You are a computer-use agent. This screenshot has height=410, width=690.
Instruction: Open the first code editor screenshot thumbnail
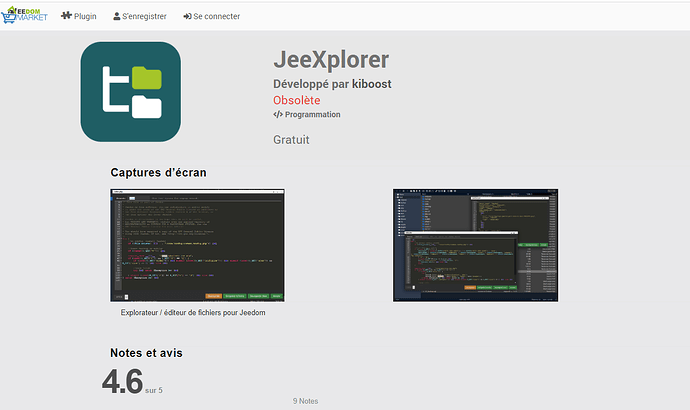(198, 245)
